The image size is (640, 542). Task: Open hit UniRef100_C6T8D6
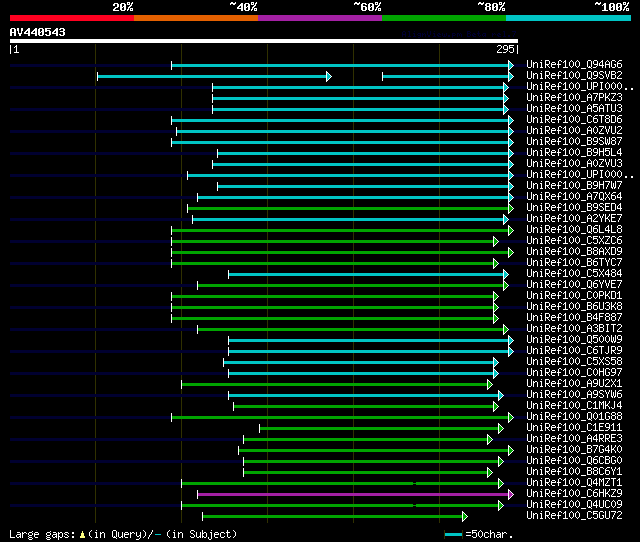click(x=574, y=119)
